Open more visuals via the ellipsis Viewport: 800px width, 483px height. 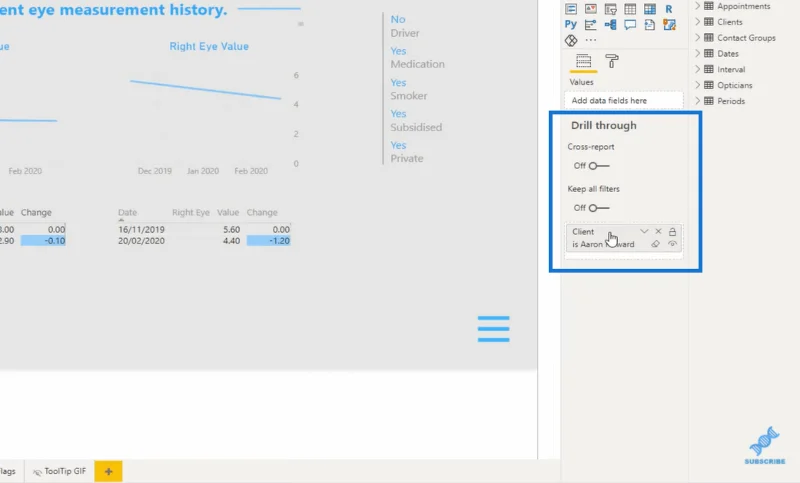591,40
